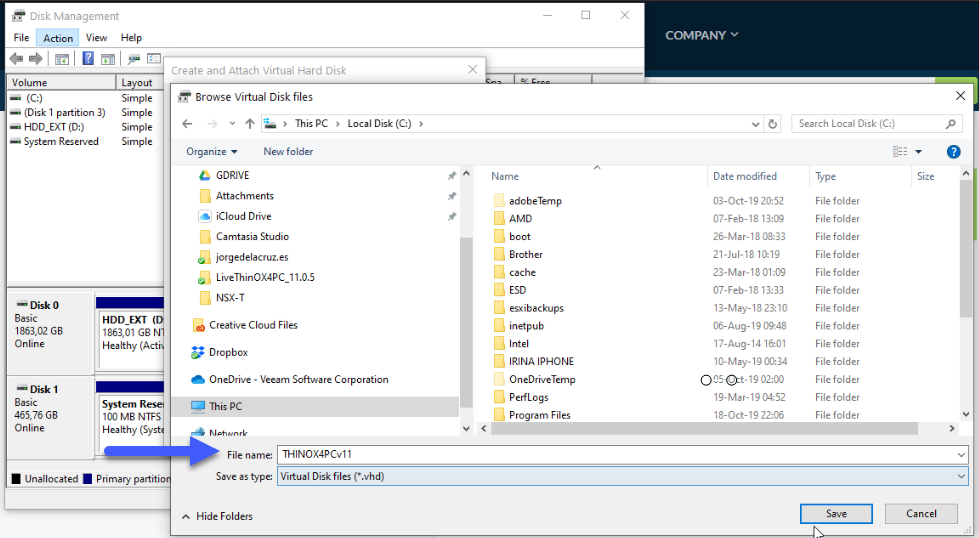Select LiveThinOX4PC_11.0.5 folder
The height and width of the screenshot is (538, 979).
tap(265, 277)
